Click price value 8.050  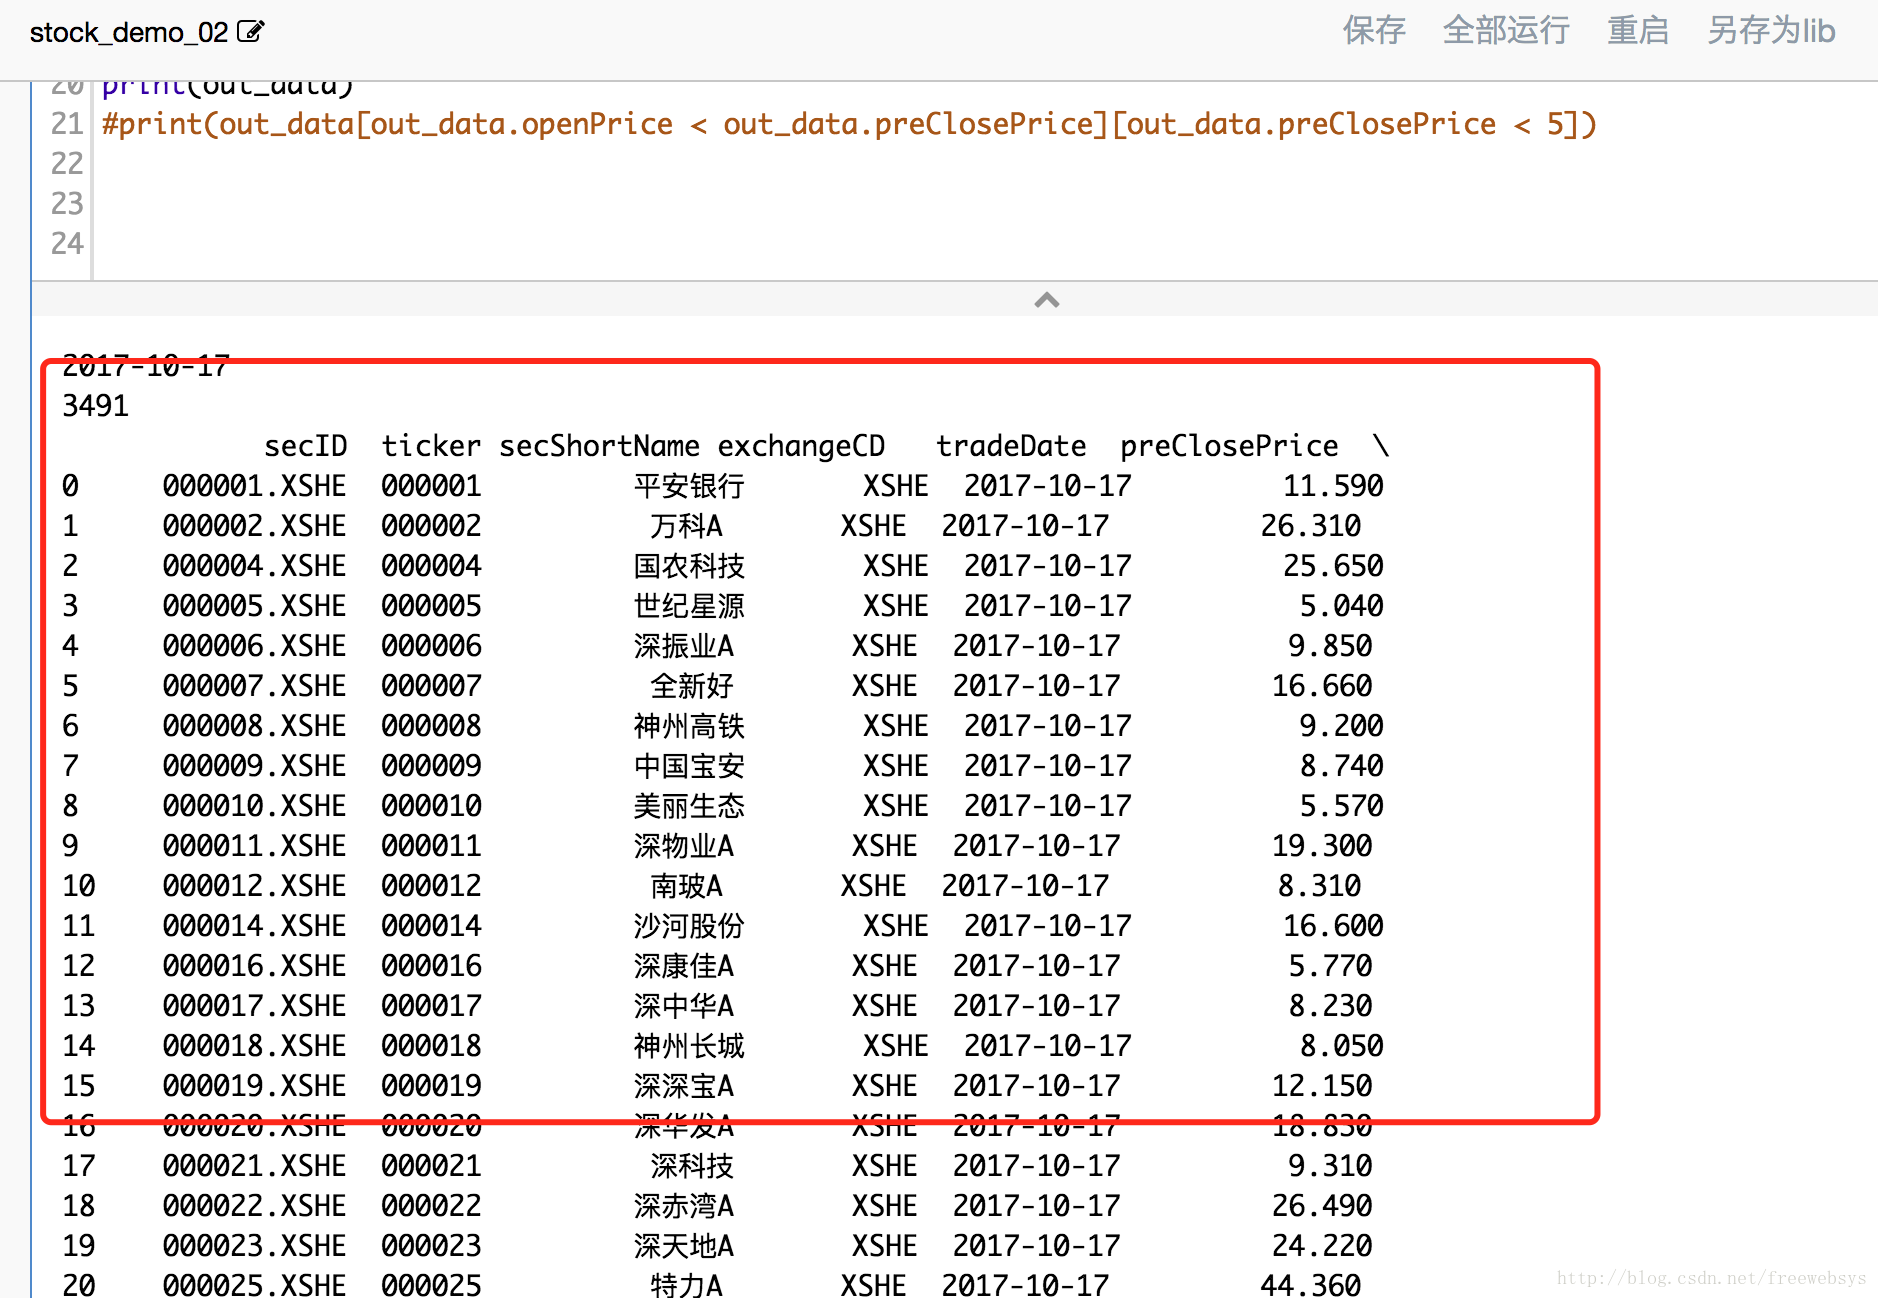click(1341, 1046)
